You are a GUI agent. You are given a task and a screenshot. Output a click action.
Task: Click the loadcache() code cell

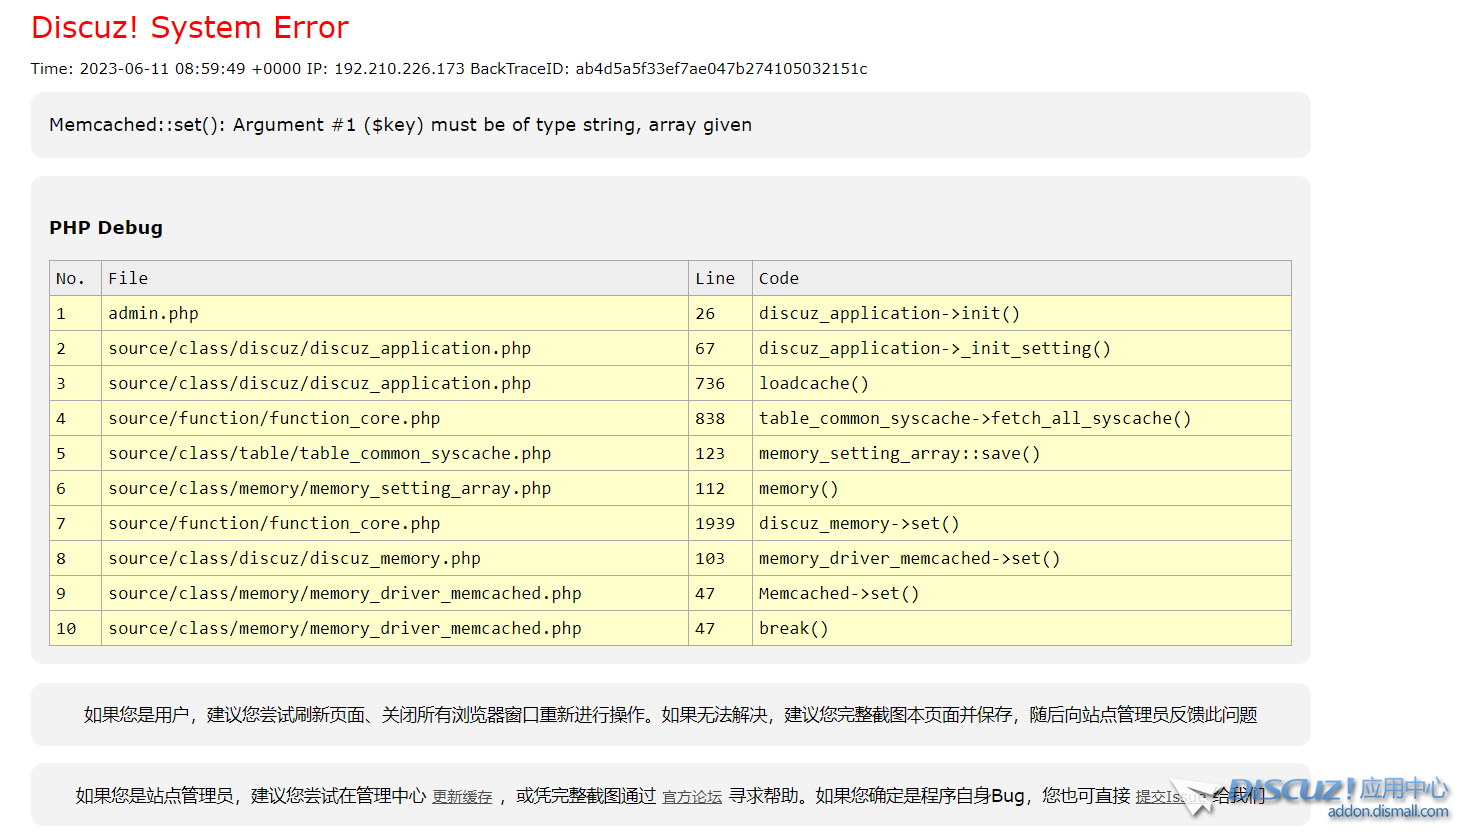pyautogui.click(x=813, y=384)
